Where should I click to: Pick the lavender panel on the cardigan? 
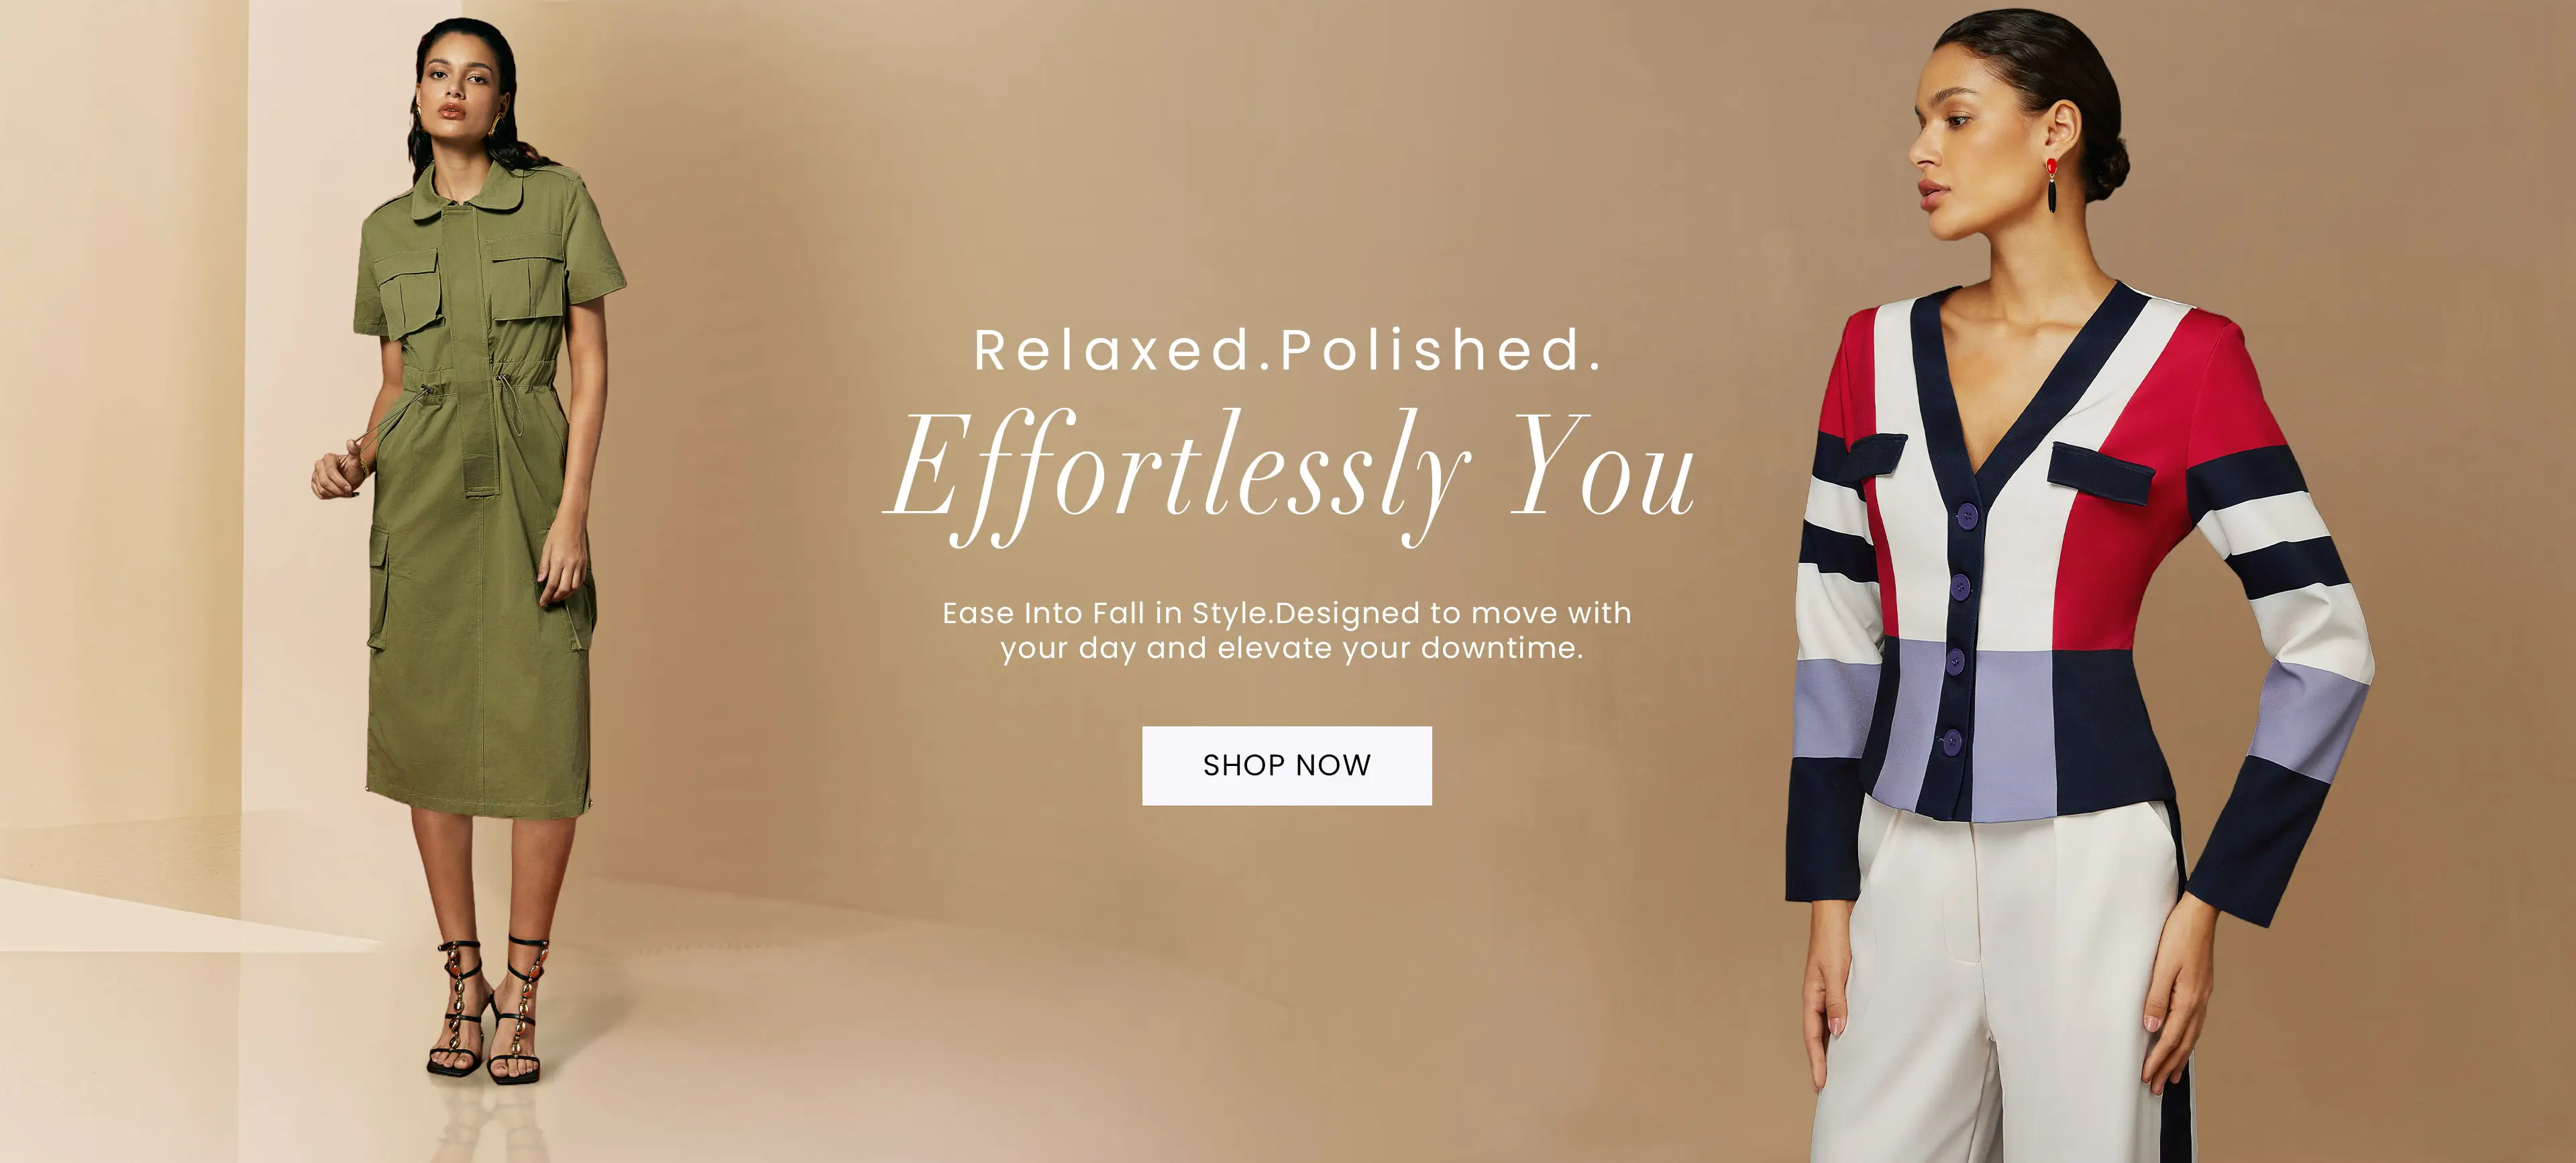pyautogui.click(x=2010, y=735)
